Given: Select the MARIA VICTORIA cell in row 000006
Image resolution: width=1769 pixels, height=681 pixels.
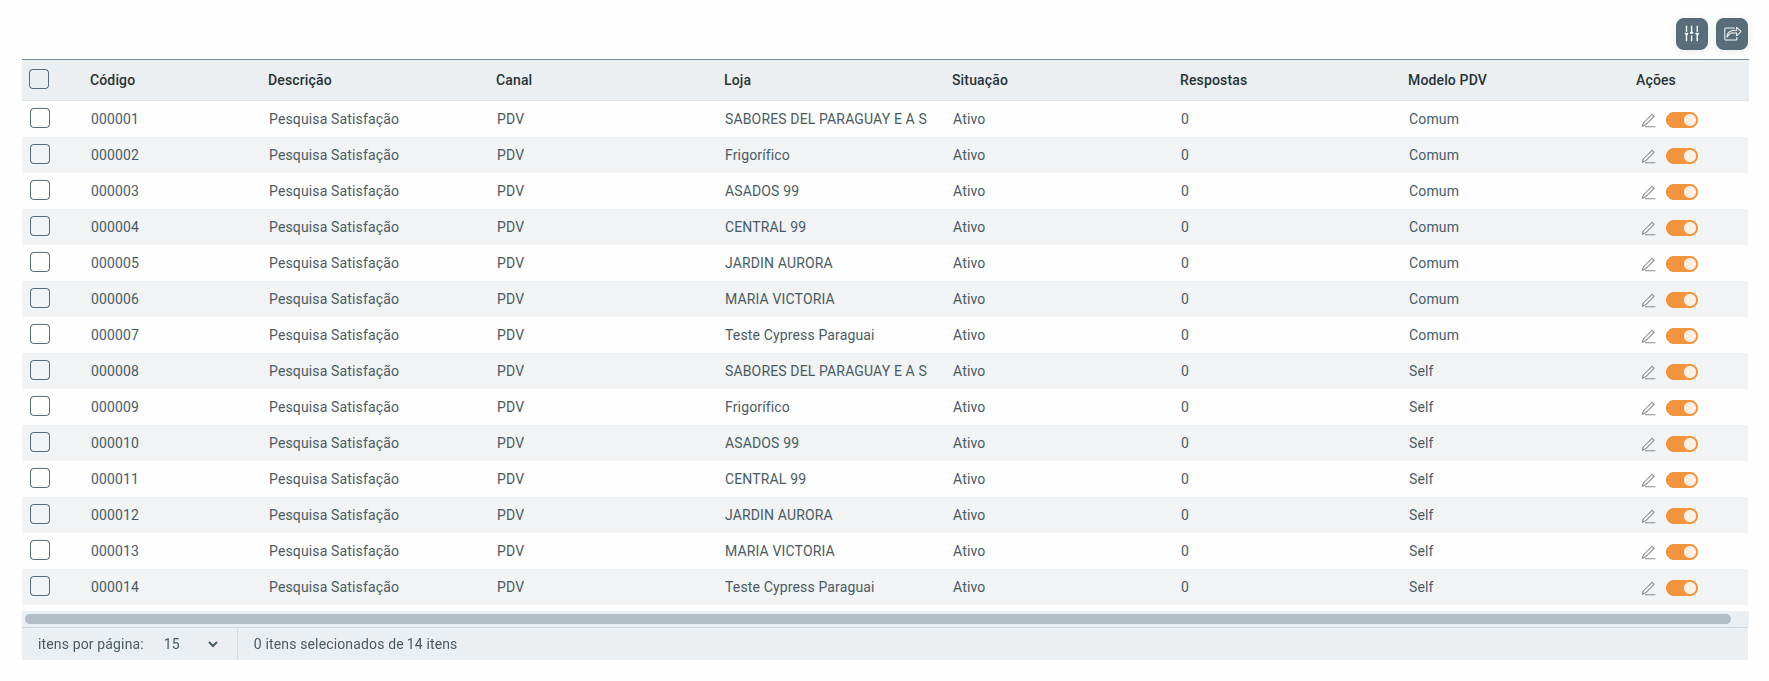Looking at the screenshot, I should (779, 299).
